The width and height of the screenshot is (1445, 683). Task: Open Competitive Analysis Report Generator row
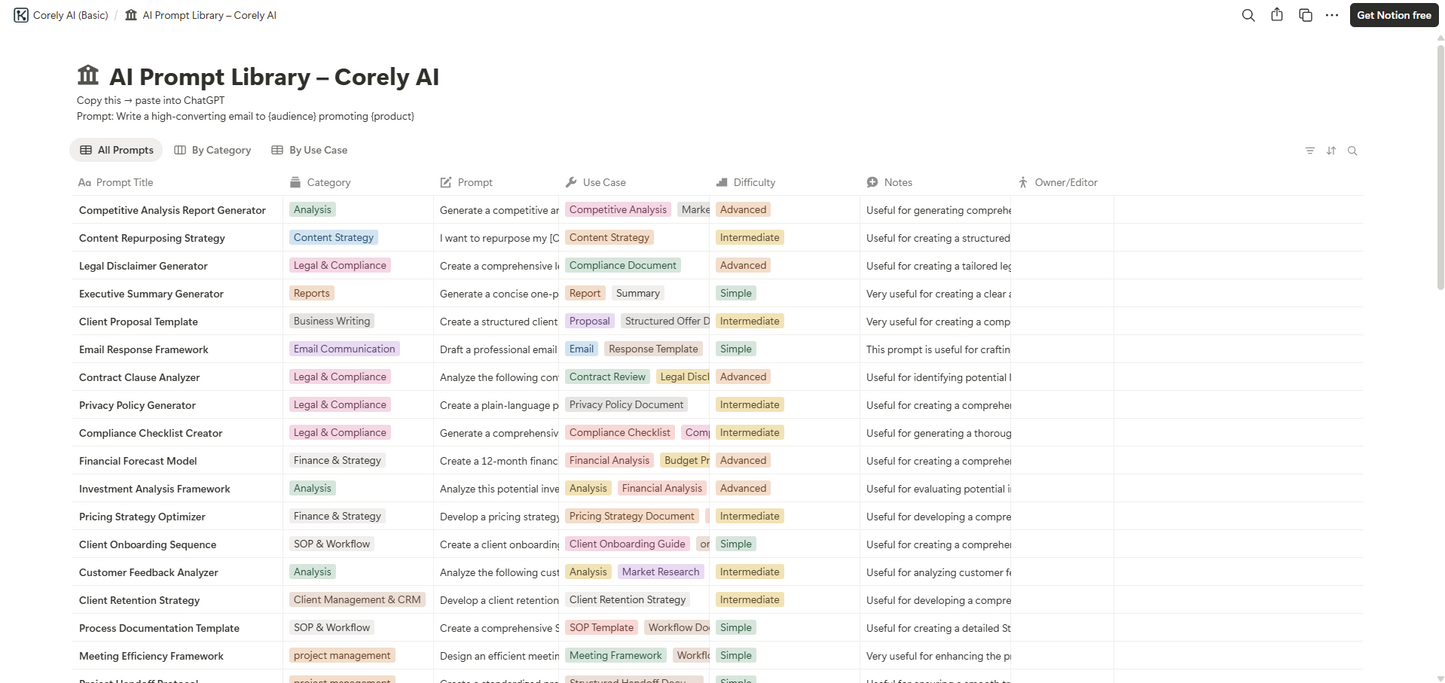pos(172,210)
